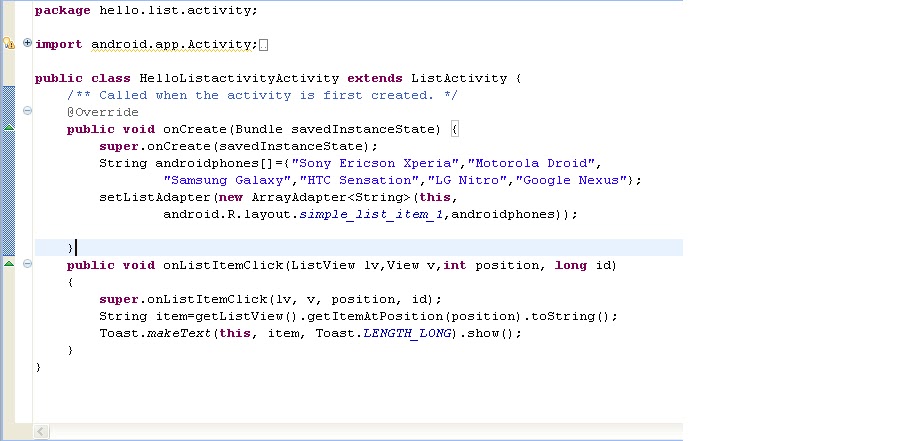Click the setListAdapter method call
Image resolution: width=915 pixels, height=441 pixels.
click(x=155, y=197)
